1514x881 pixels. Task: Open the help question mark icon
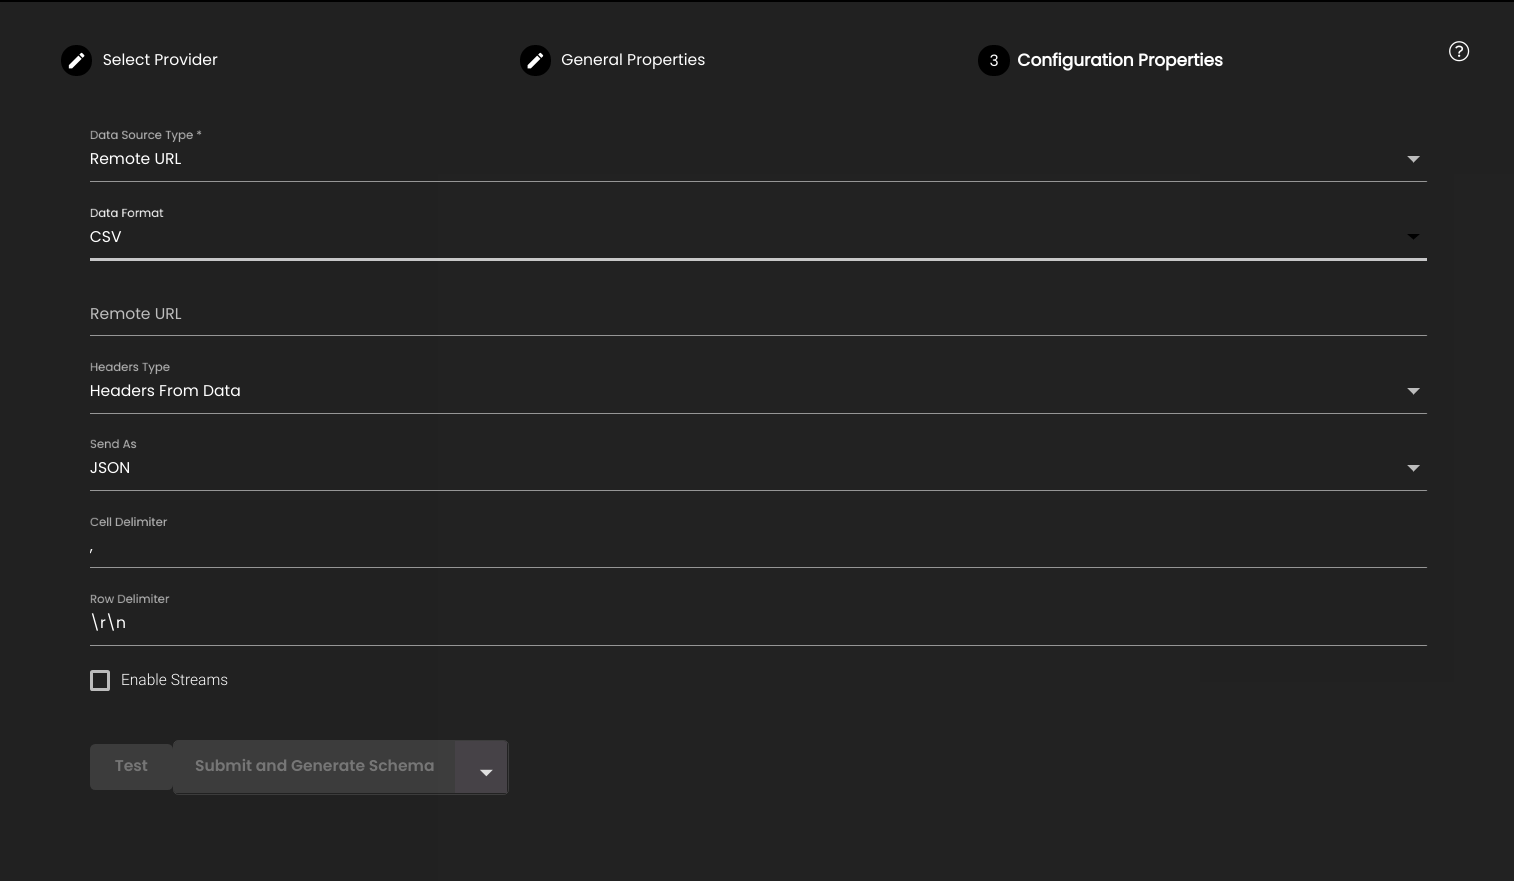point(1459,51)
